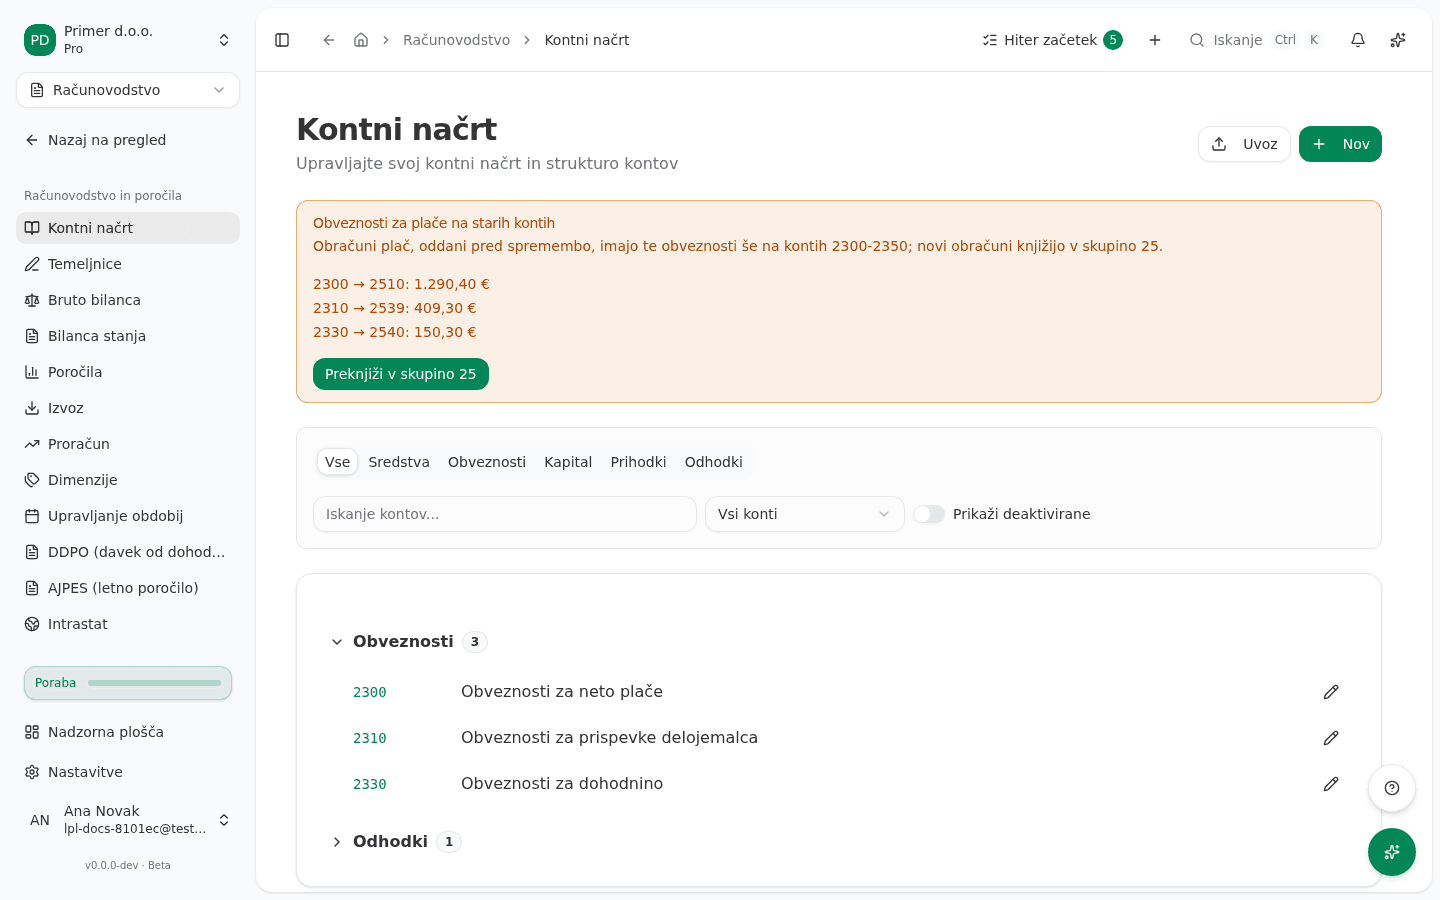Screen dimensions: 1440x900
Task: Open the Računovodstvo module dropdown
Action: pyautogui.click(x=128, y=90)
